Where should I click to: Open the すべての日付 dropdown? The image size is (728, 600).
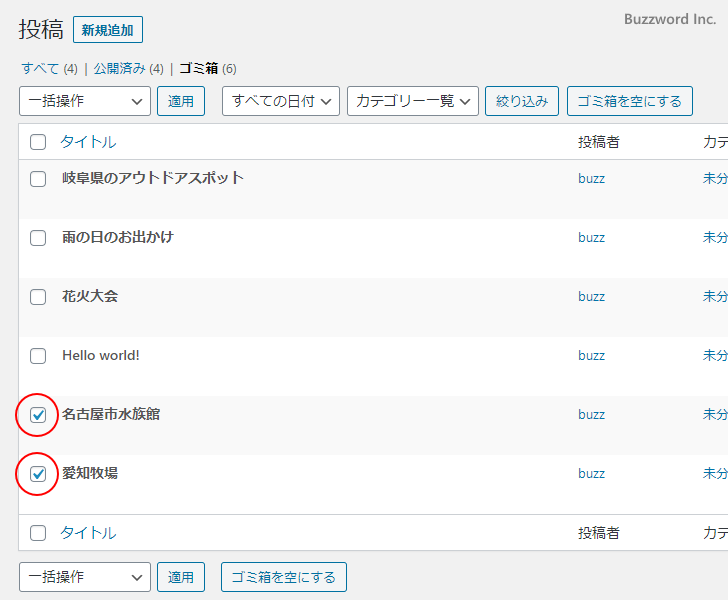click(281, 101)
